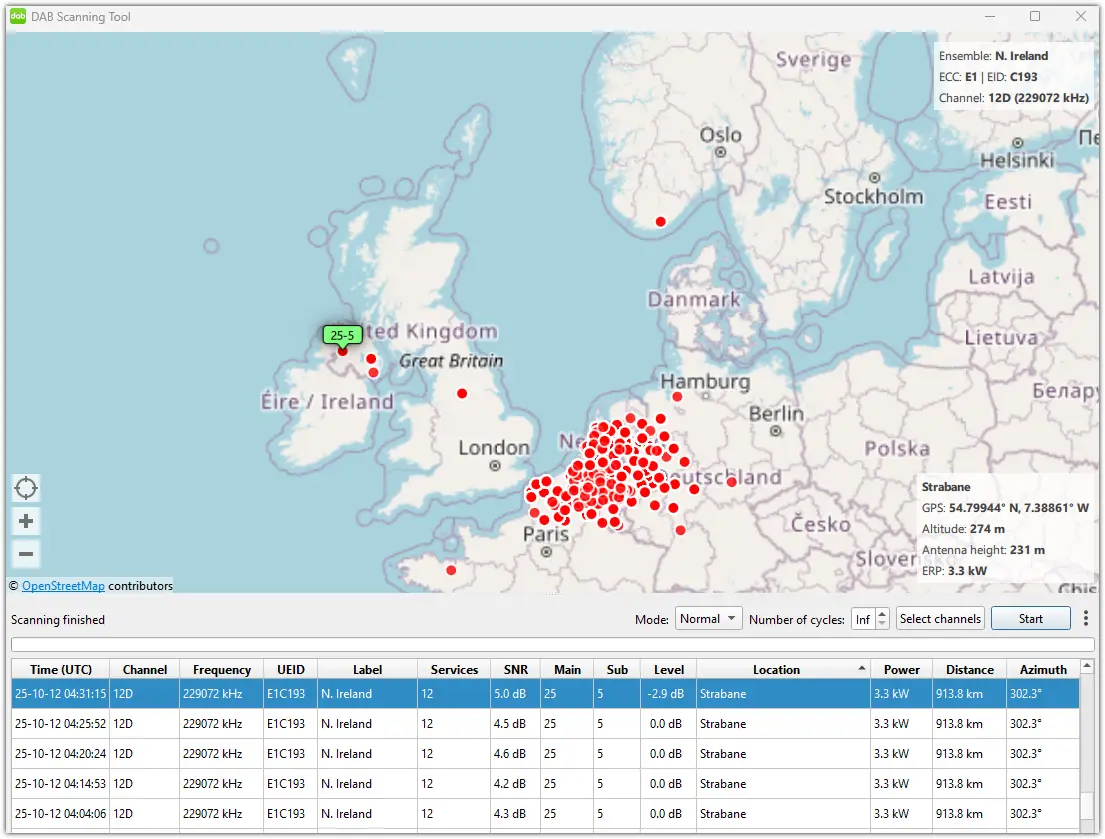The width and height of the screenshot is (1105, 839).
Task: Click the Number of cycles input field
Action: (862, 620)
